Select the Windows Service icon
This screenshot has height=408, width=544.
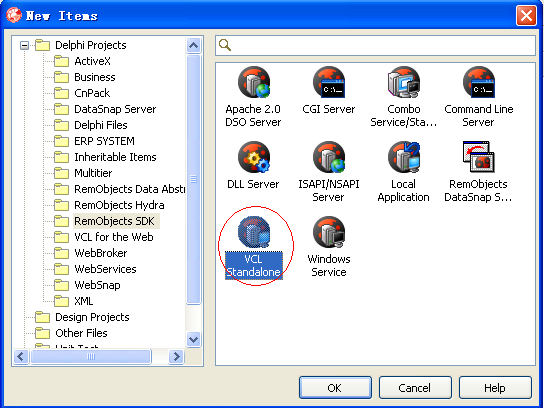coord(329,232)
